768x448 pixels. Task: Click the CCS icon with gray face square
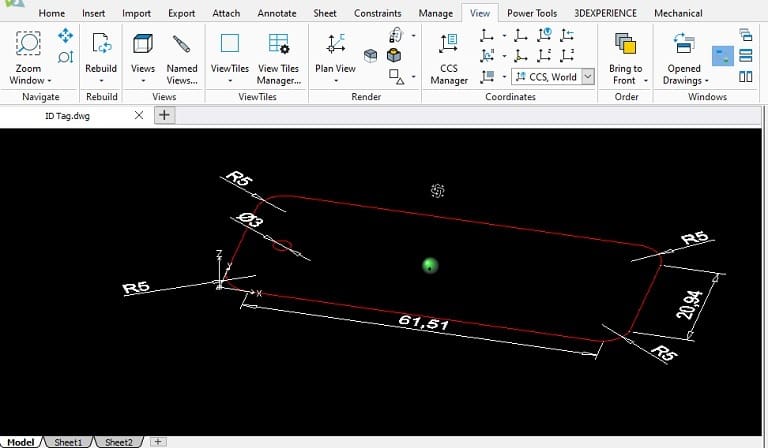pos(487,76)
